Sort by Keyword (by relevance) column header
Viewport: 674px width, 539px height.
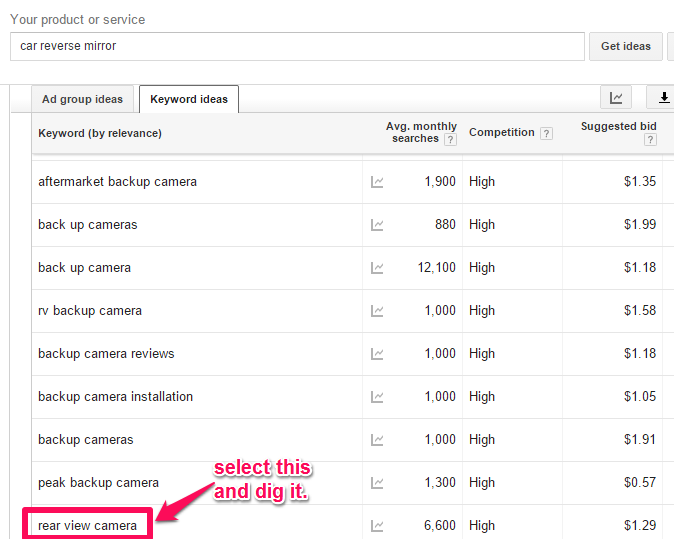pos(100,133)
